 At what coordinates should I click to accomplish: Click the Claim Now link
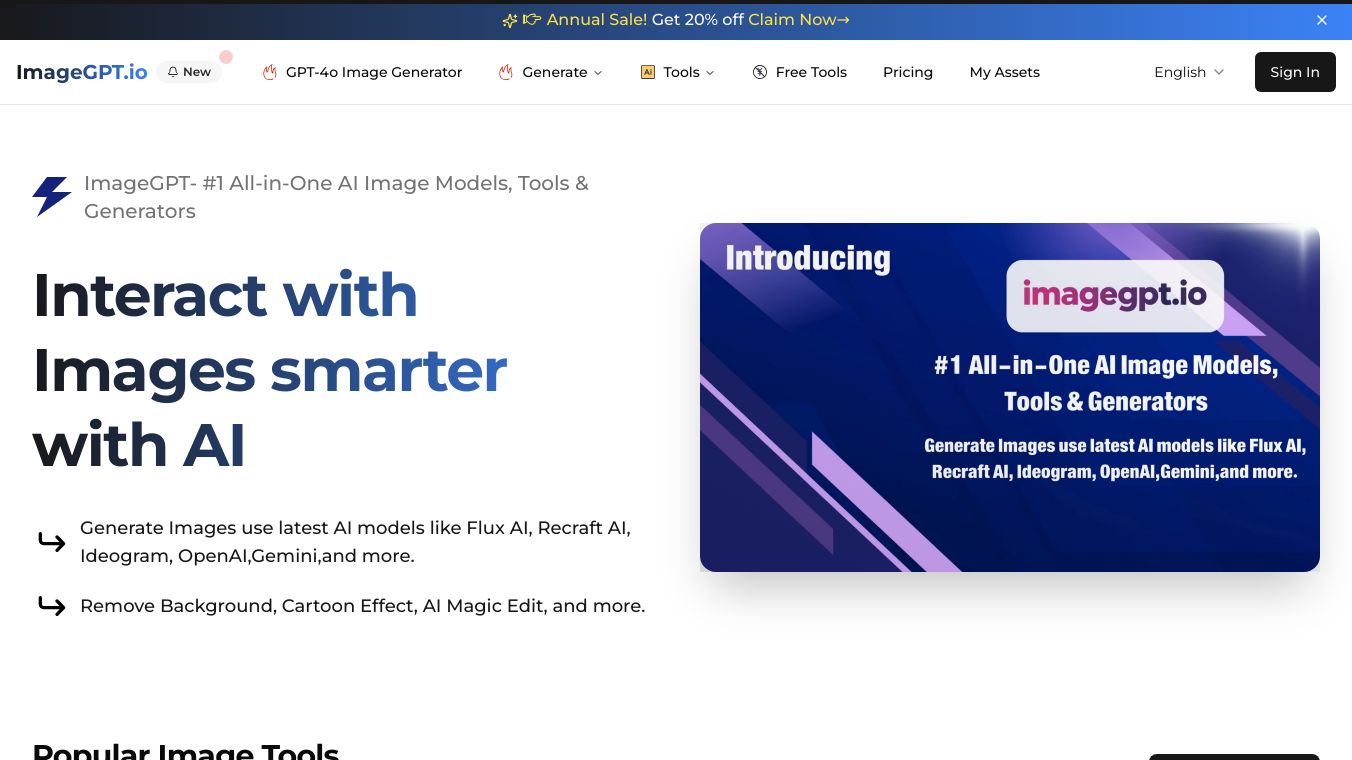click(799, 20)
